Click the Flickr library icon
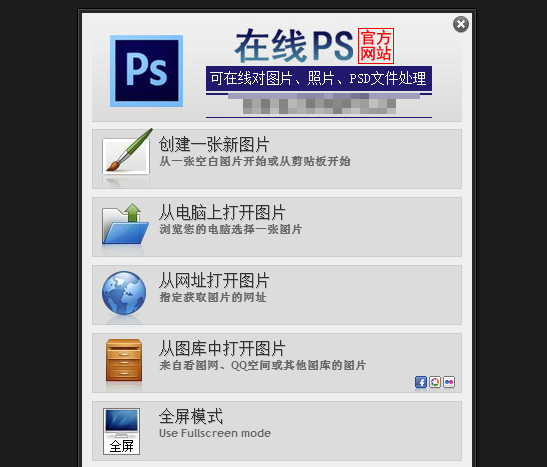This screenshot has width=547, height=467. point(449,382)
